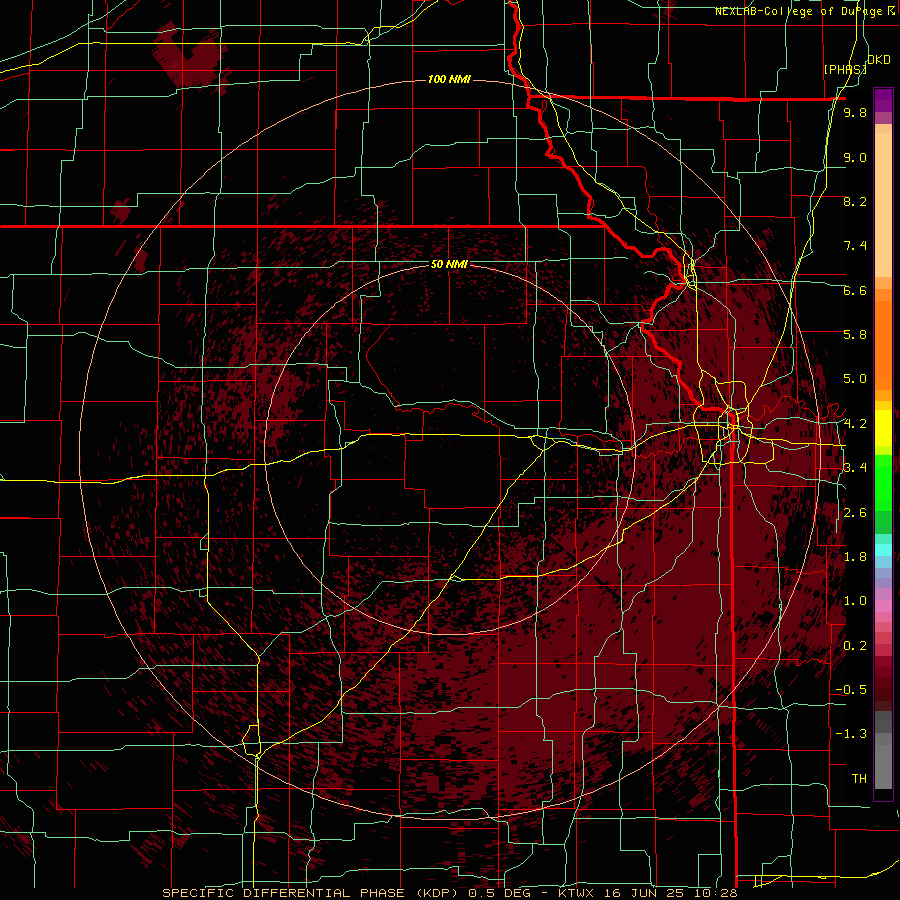900x900 pixels.
Task: Select the 100 NMI range ring label
Action: click(449, 79)
